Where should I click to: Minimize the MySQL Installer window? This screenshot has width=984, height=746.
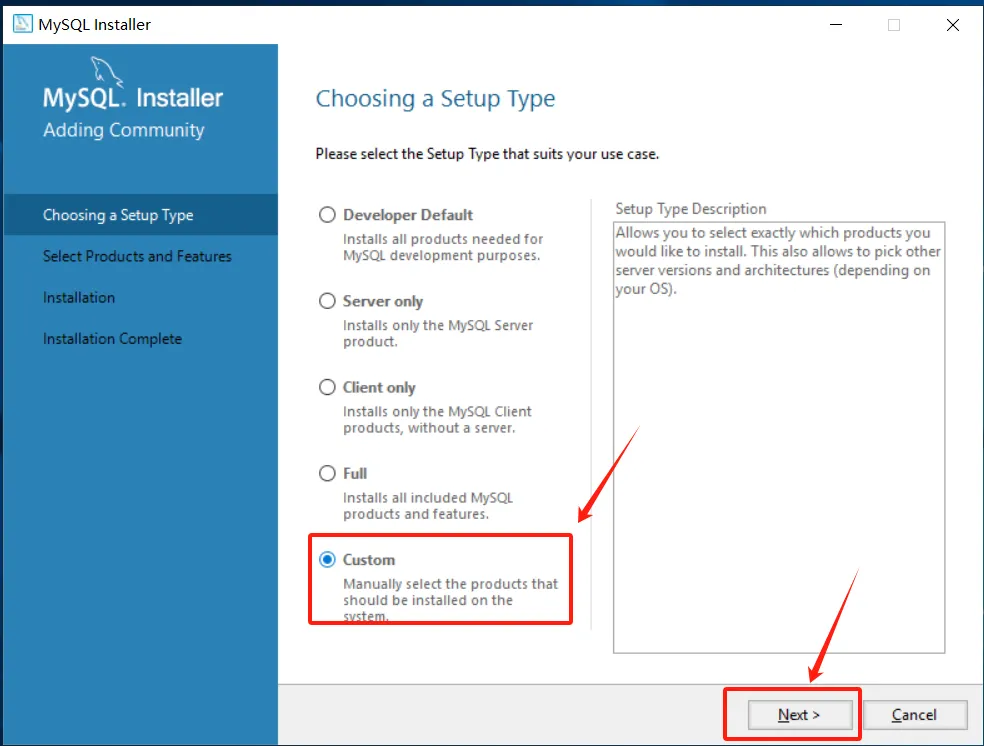coord(836,24)
